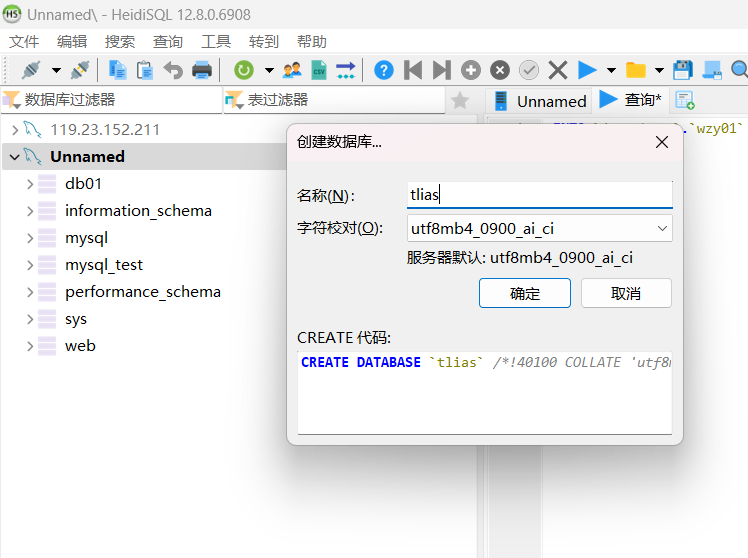The image size is (748, 558).
Task: Click the favorites star icon
Action: [460, 101]
